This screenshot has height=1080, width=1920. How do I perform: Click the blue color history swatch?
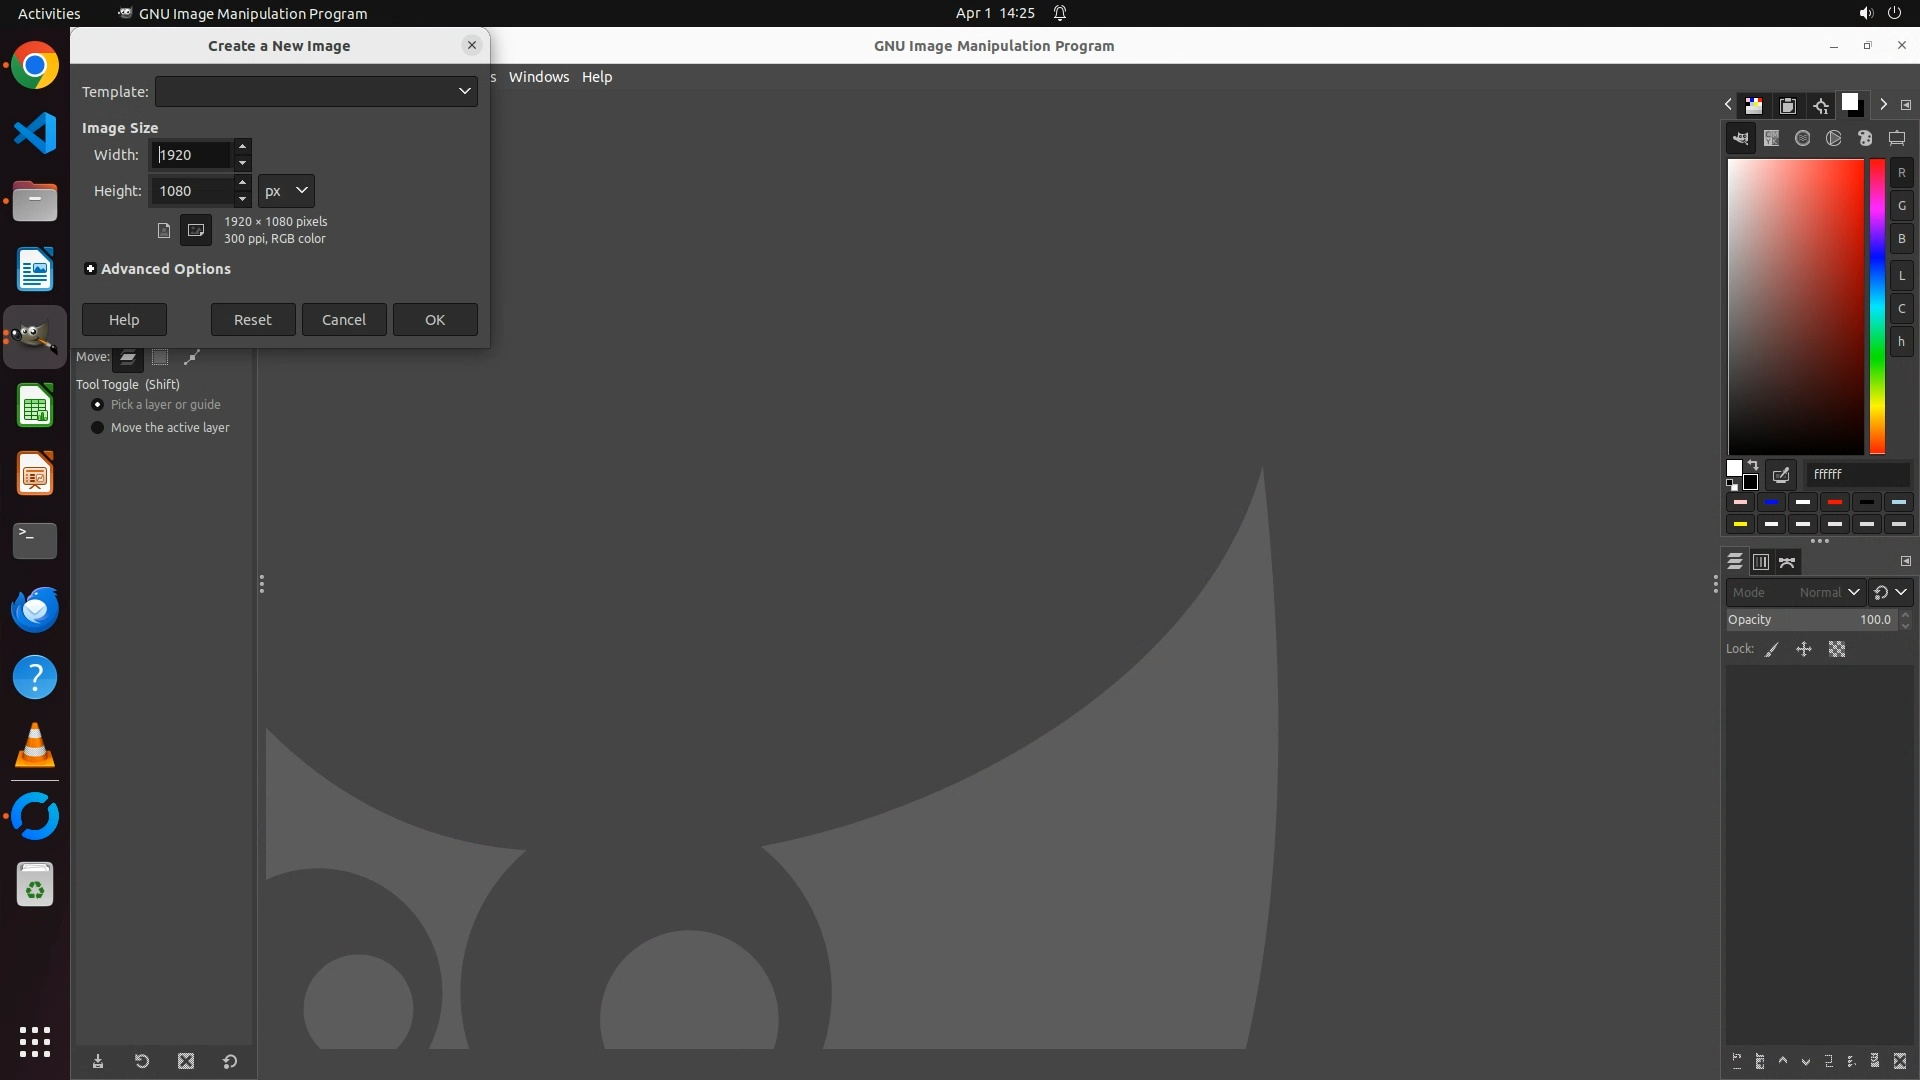click(1772, 502)
